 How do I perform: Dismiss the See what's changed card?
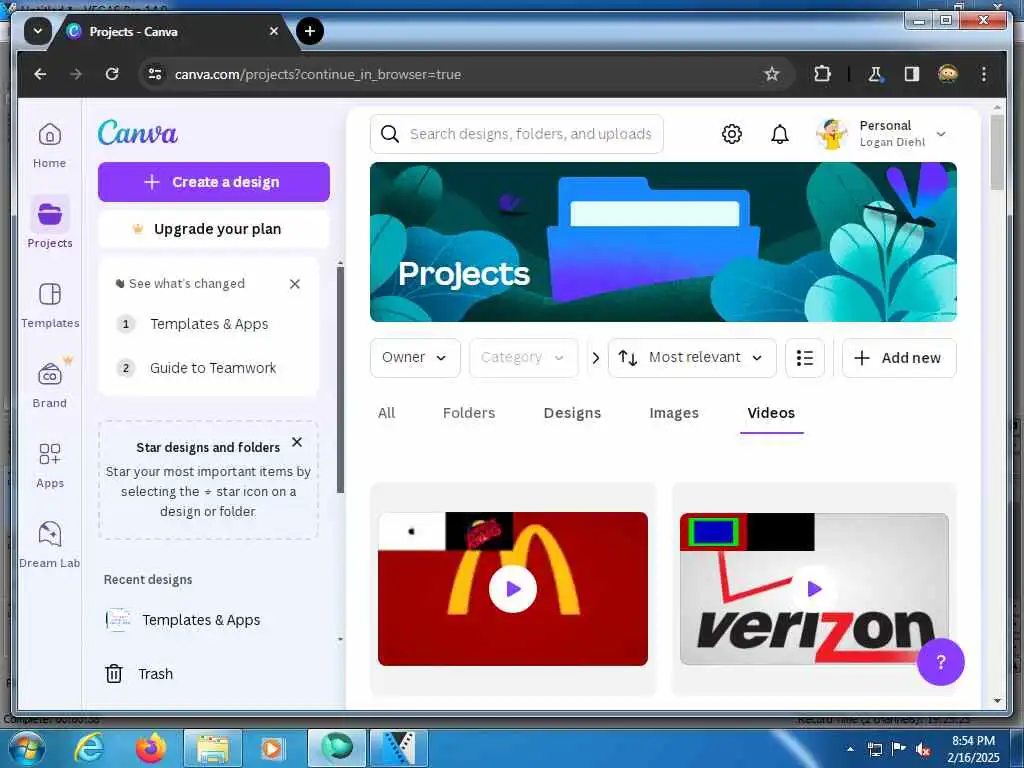click(x=295, y=283)
